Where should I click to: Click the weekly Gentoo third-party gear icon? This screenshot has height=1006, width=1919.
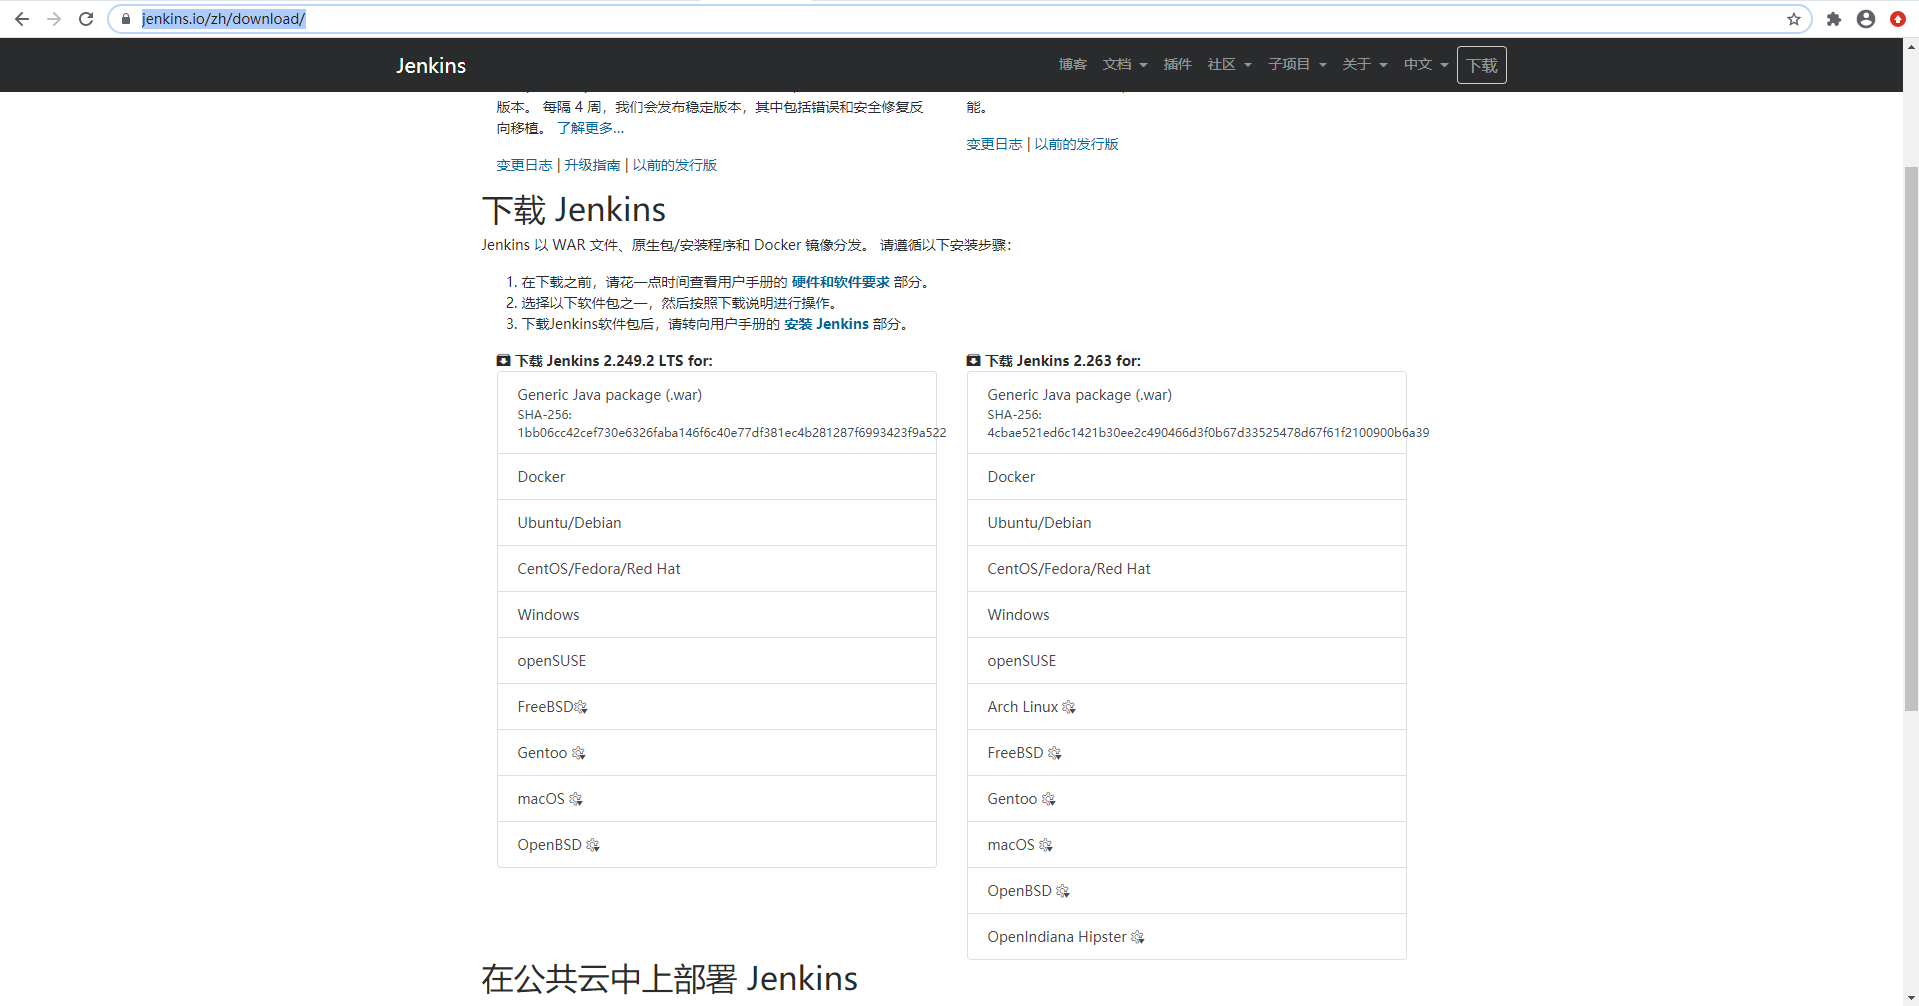[x=1048, y=799]
